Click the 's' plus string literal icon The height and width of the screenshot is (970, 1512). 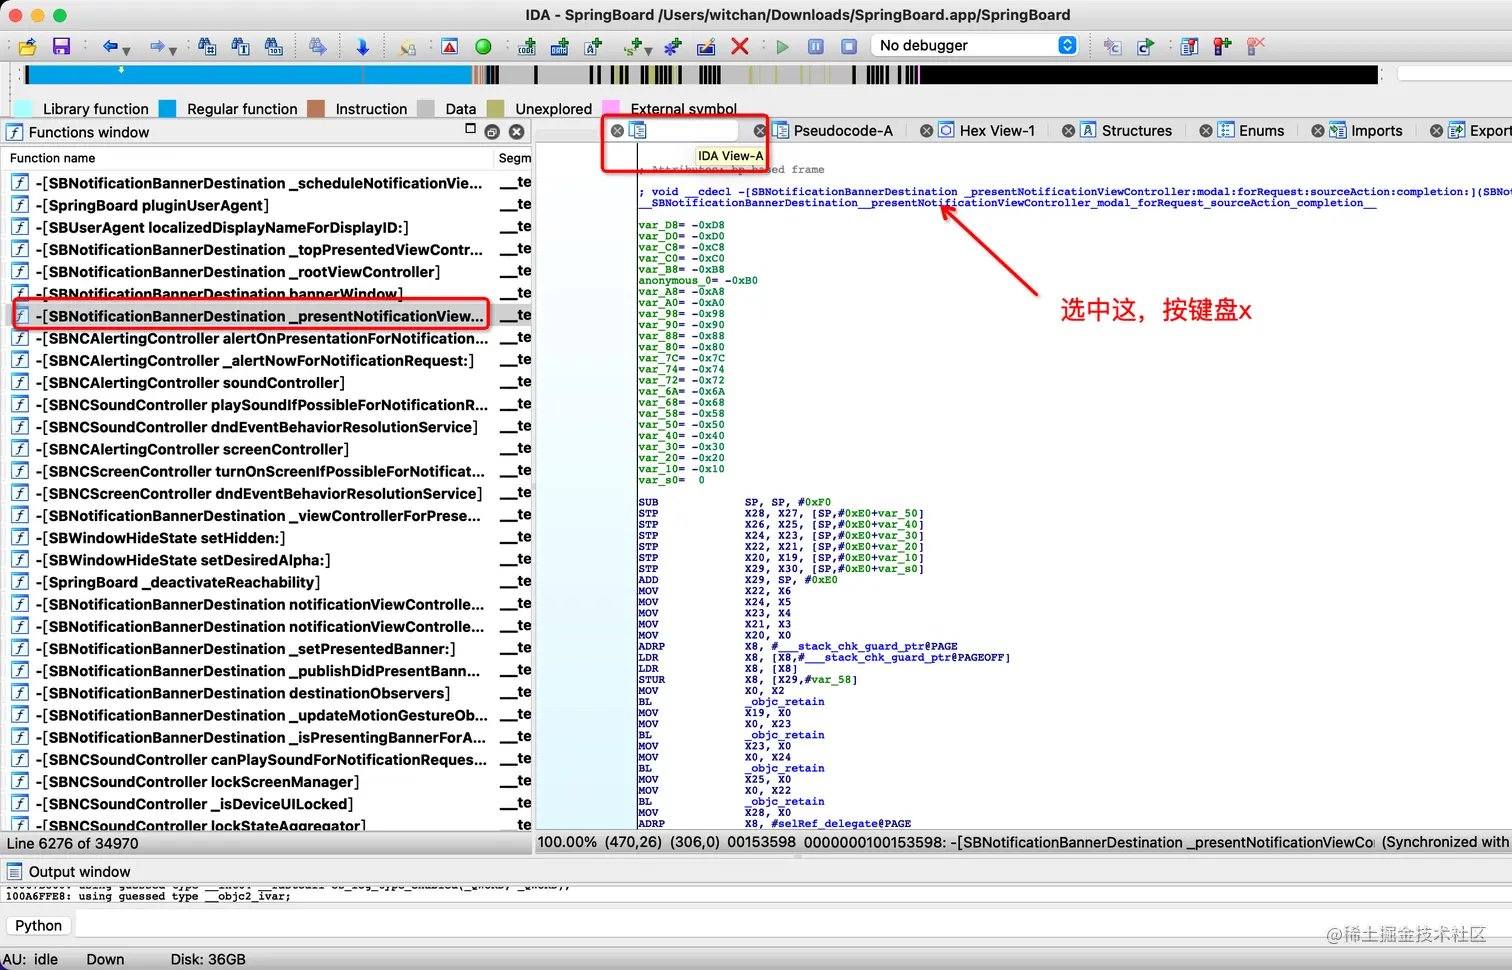click(x=632, y=46)
